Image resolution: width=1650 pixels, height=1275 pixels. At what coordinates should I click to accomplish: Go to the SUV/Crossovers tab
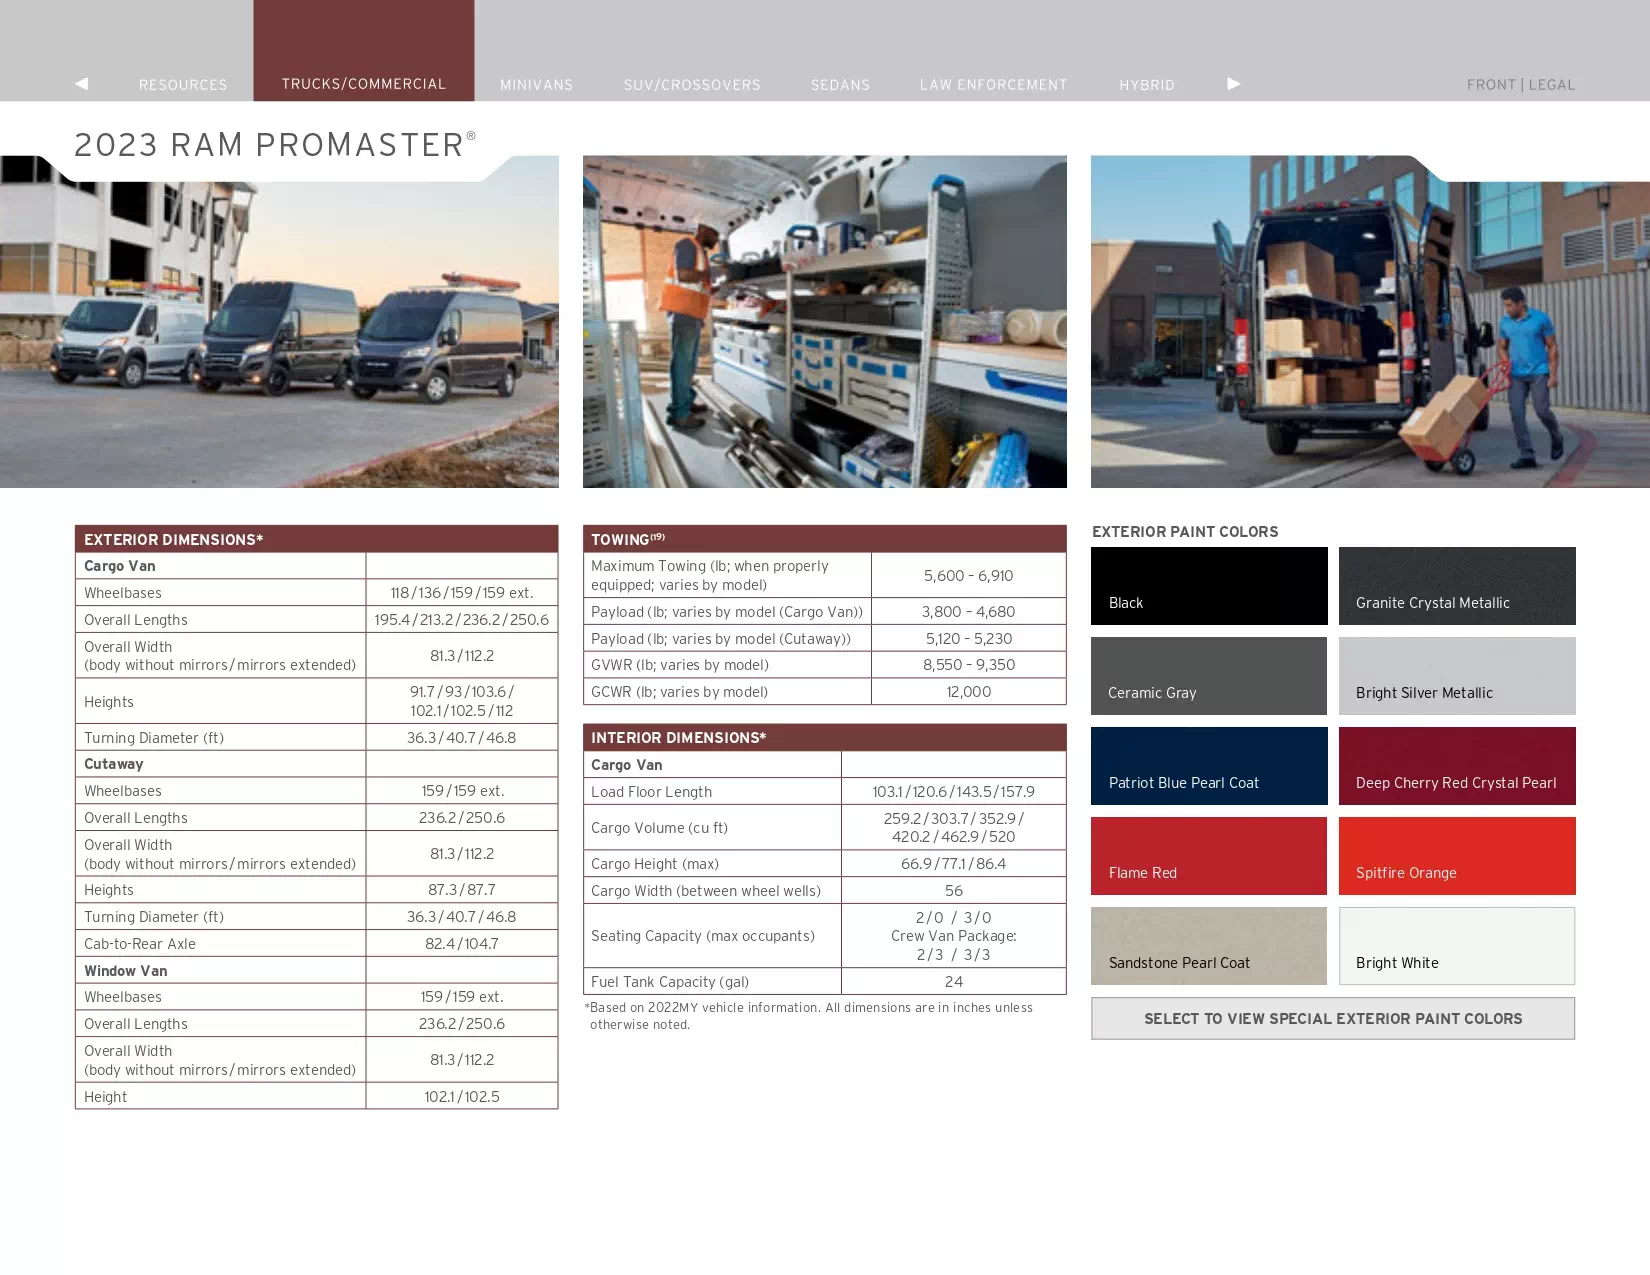692,85
